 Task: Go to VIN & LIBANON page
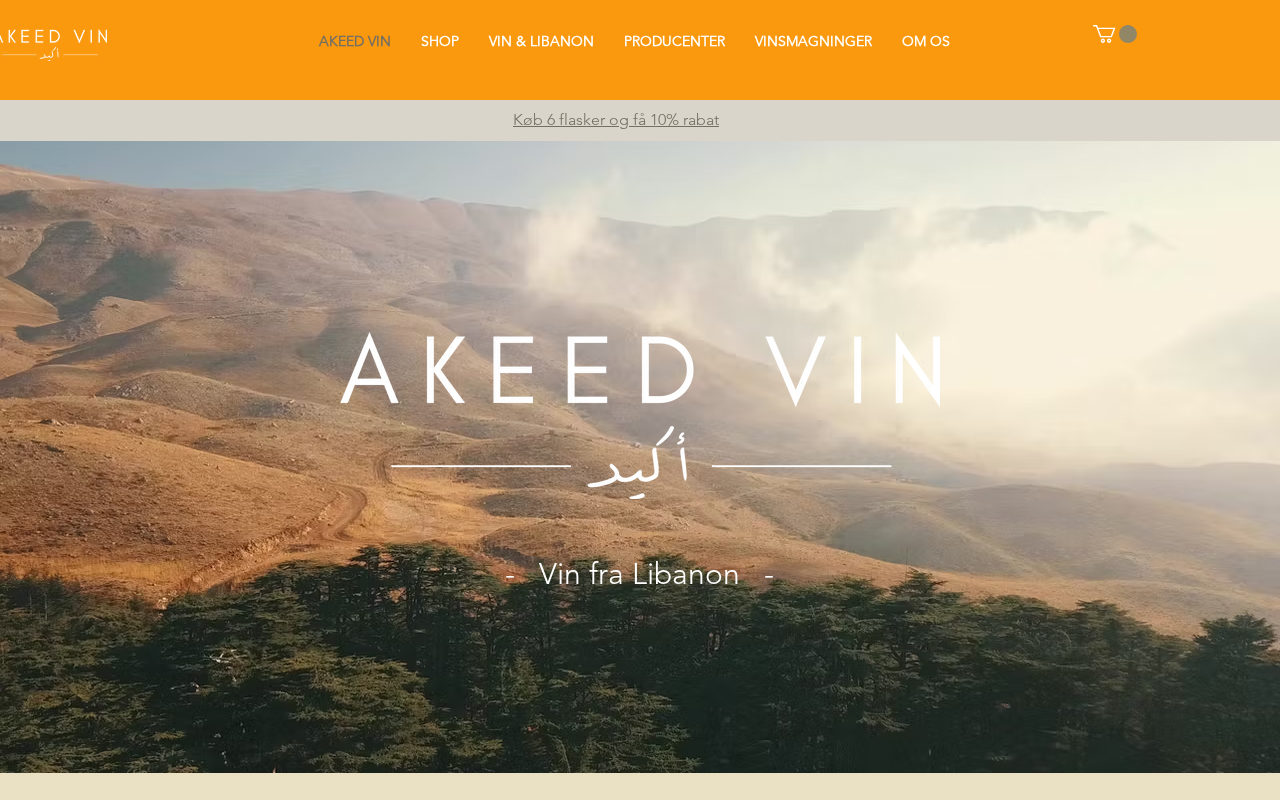(541, 41)
